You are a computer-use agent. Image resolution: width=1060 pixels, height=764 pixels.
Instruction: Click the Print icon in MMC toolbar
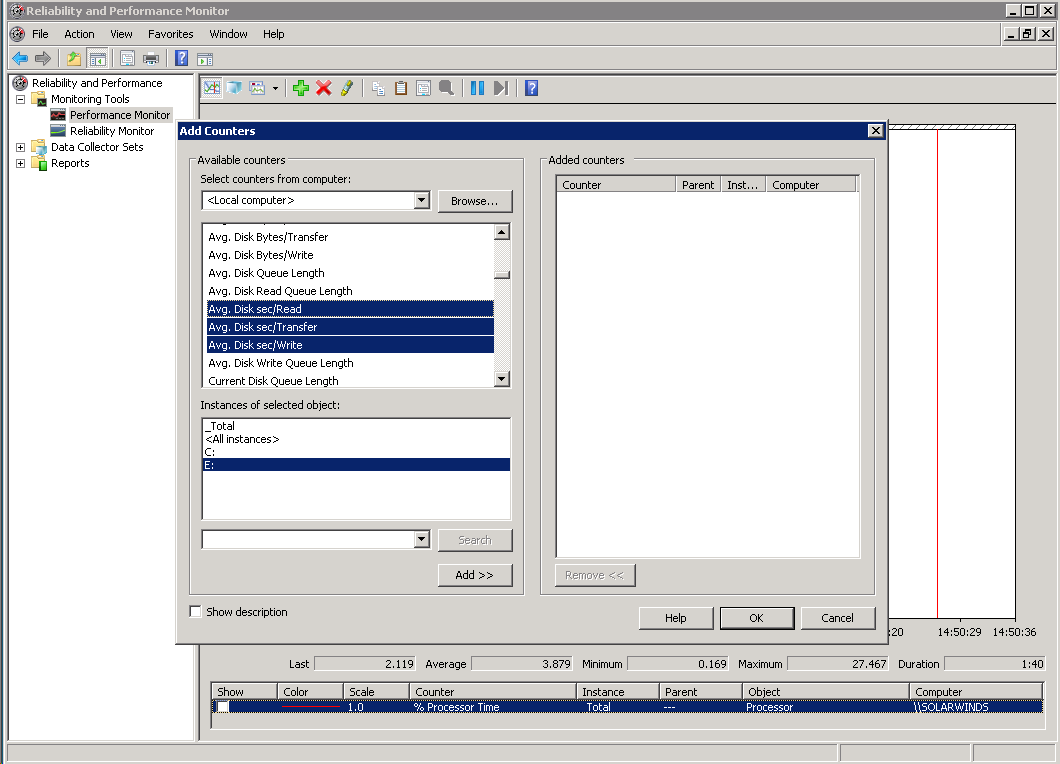pyautogui.click(x=151, y=59)
